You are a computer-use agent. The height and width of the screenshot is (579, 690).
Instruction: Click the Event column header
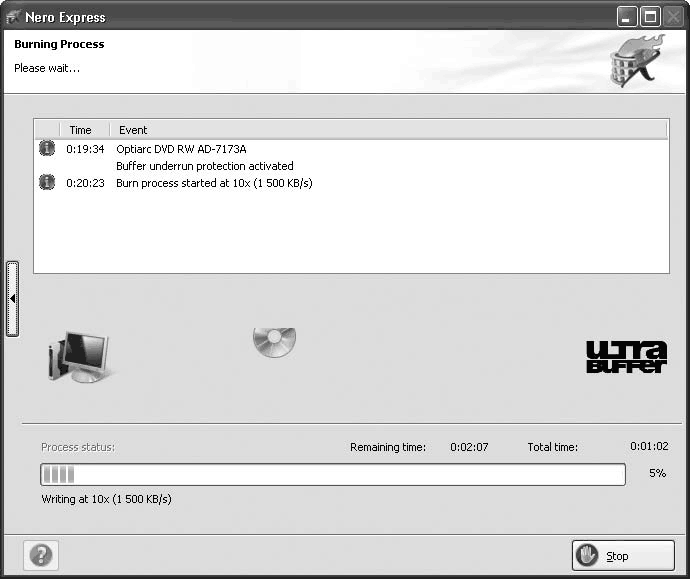pos(133,130)
